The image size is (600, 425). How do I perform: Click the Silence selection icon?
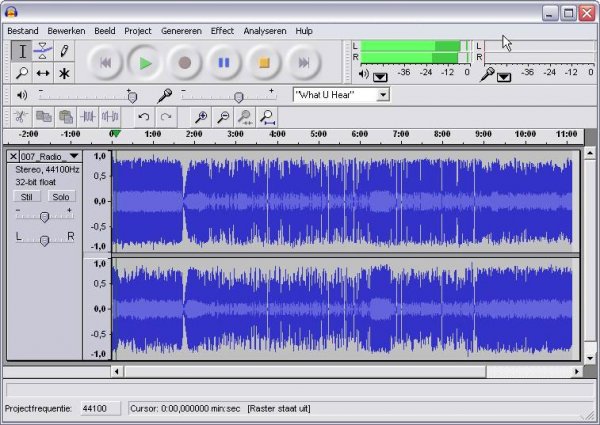pos(110,117)
